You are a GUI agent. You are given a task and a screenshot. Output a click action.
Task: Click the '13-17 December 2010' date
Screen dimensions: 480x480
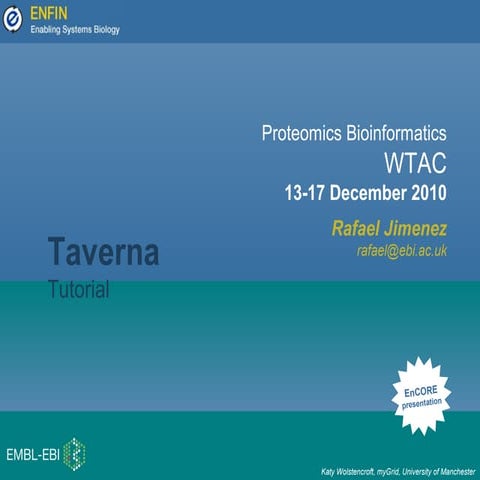[x=366, y=193]
